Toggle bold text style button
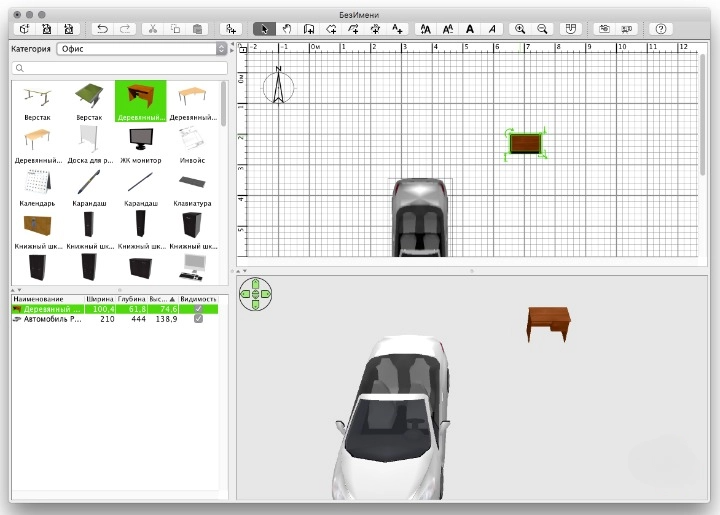 tap(470, 29)
